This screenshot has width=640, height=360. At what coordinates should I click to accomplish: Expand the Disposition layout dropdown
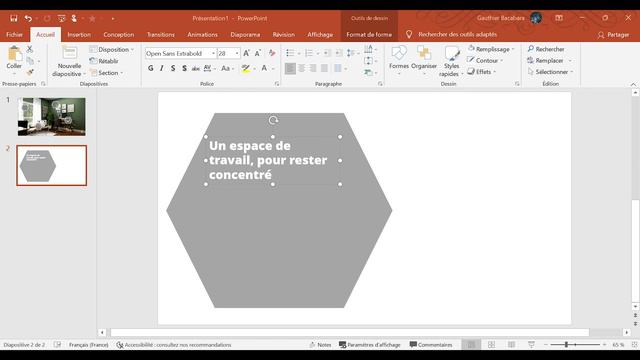[111, 49]
